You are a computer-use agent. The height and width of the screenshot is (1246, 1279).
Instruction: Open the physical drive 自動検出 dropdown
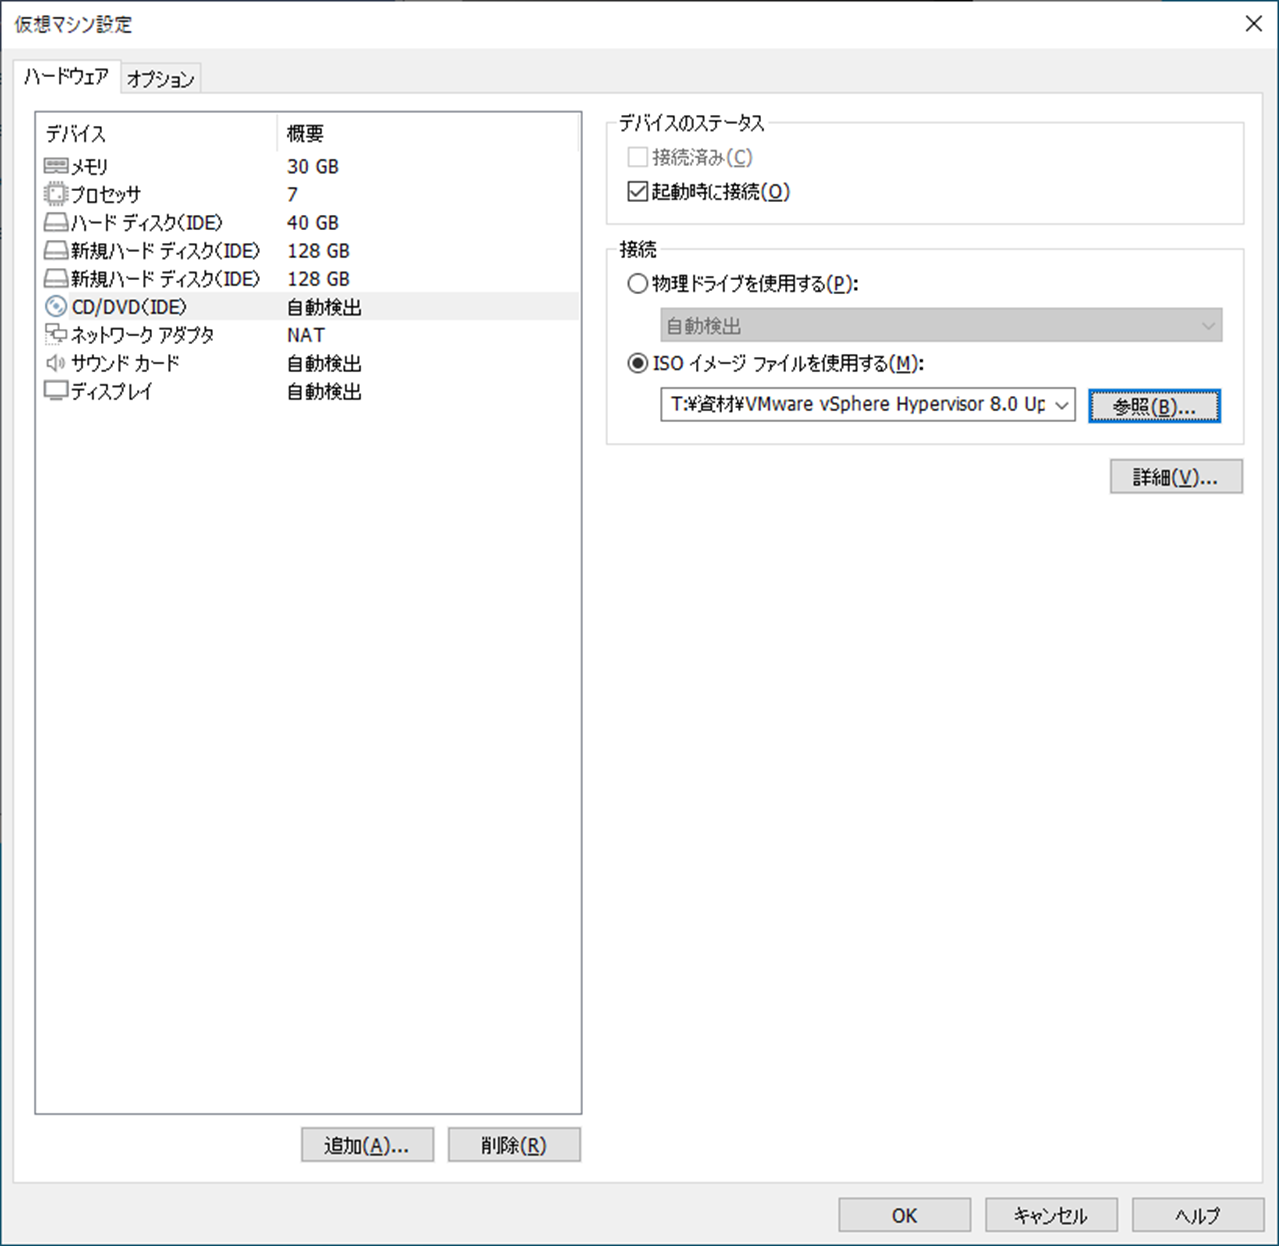point(941,325)
